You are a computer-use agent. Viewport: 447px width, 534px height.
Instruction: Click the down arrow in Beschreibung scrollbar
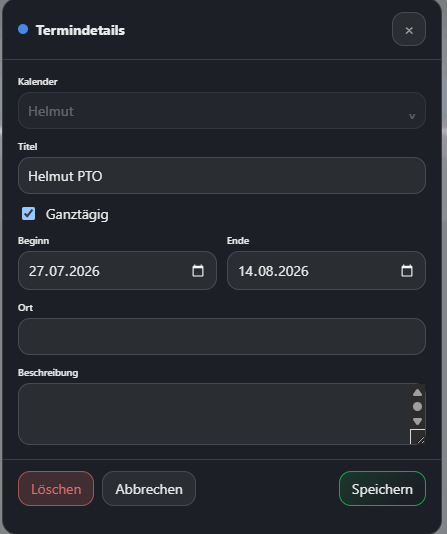pyautogui.click(x=417, y=421)
